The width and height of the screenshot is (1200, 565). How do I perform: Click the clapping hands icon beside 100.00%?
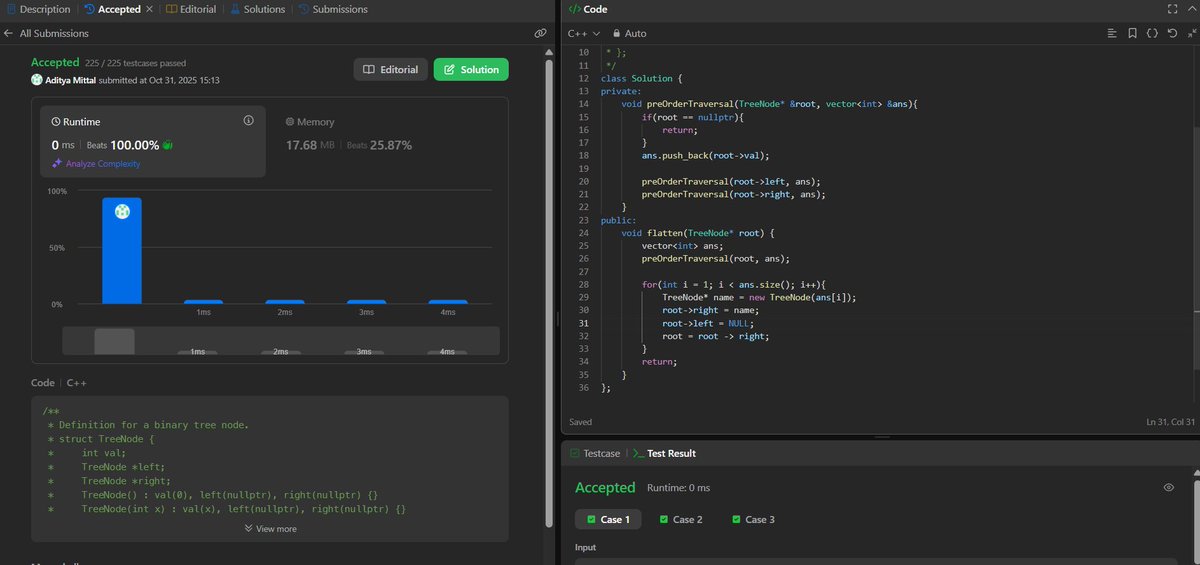pyautogui.click(x=168, y=145)
